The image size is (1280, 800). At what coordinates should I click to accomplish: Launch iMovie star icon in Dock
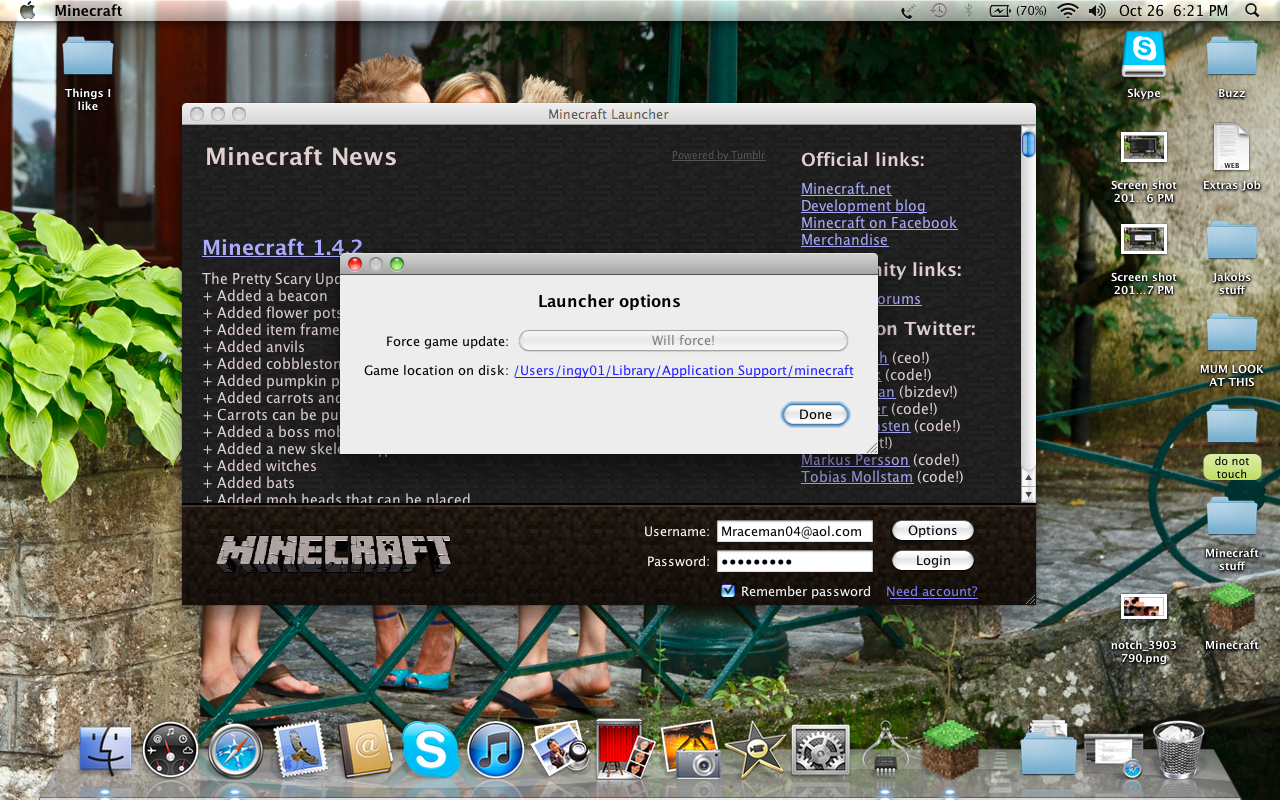coord(755,750)
